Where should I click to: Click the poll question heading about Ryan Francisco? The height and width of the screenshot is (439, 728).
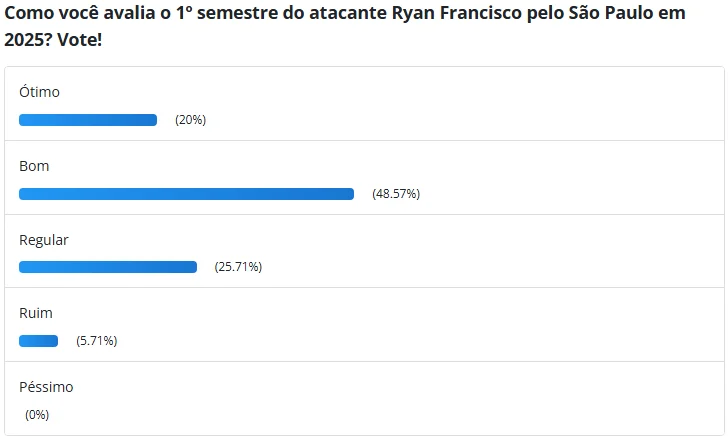click(344, 26)
